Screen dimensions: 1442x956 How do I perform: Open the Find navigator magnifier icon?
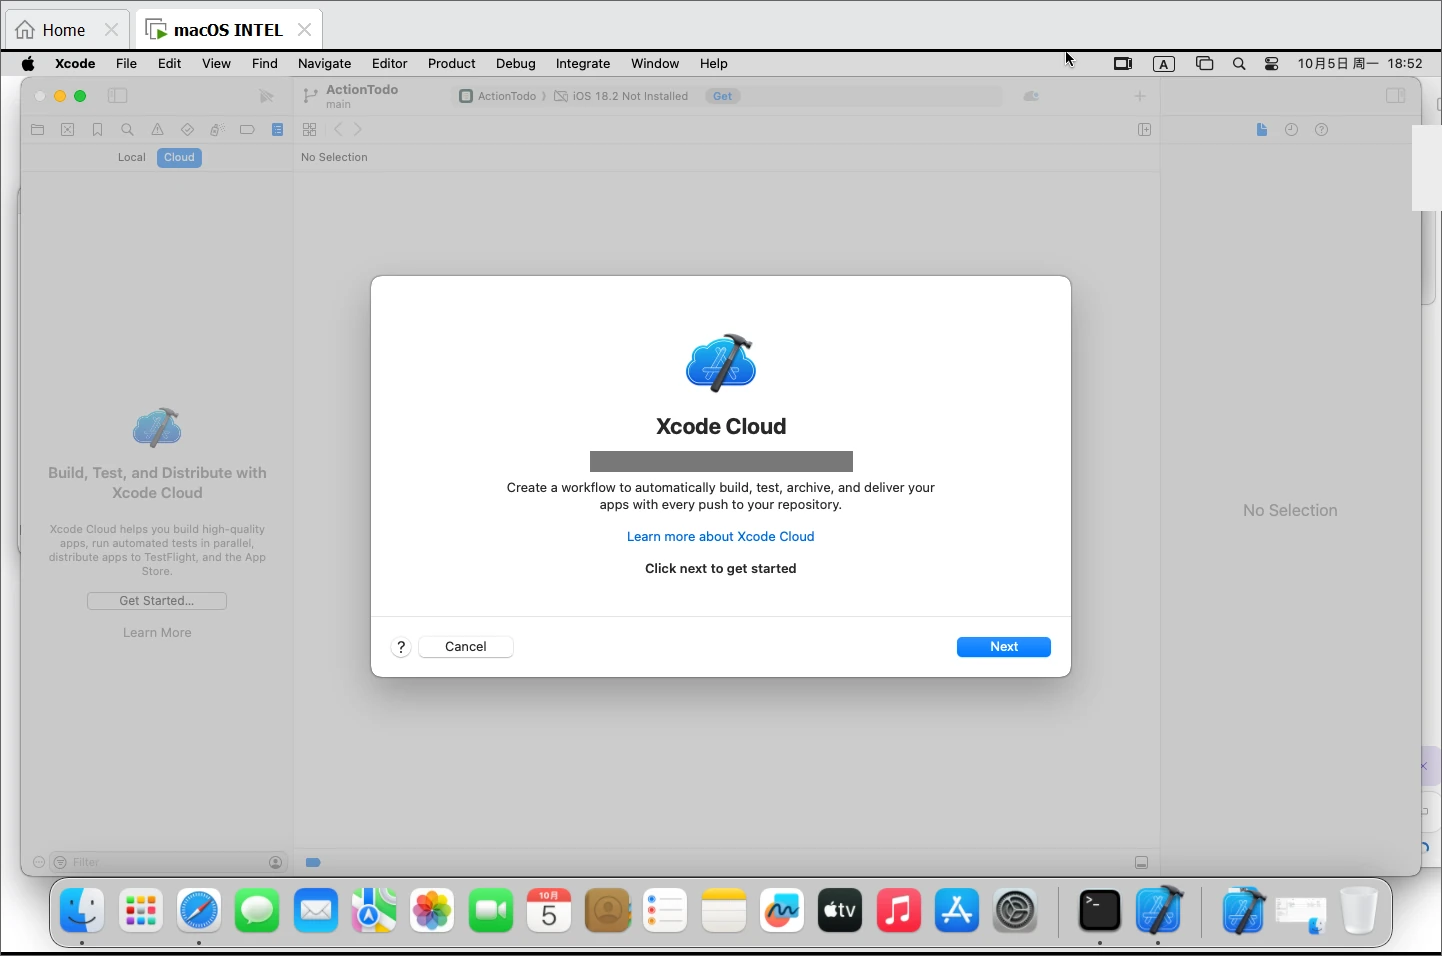click(x=127, y=130)
